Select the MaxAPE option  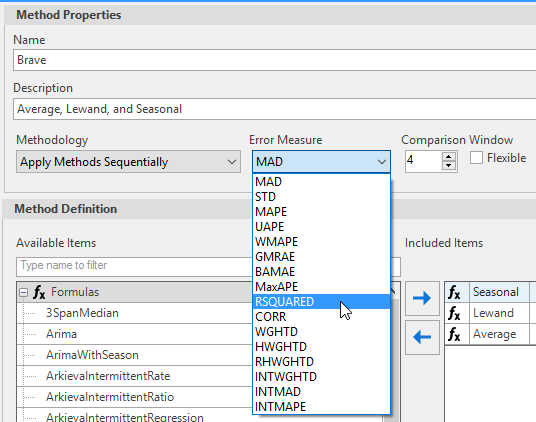tap(321, 287)
